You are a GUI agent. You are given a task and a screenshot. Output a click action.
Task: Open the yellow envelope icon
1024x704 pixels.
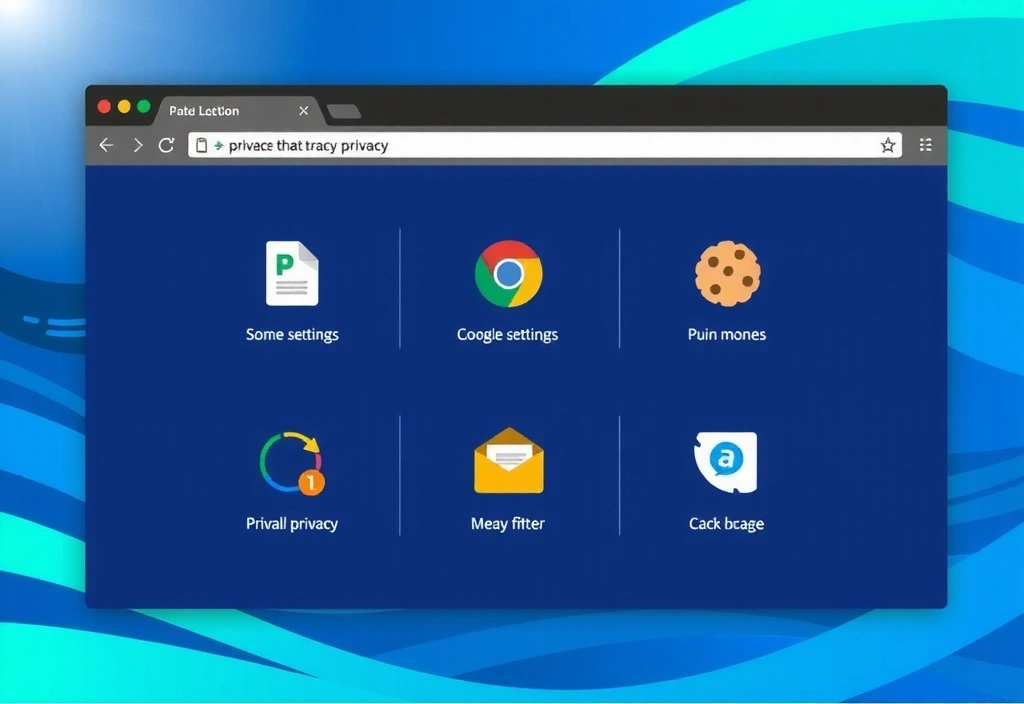pyautogui.click(x=508, y=461)
